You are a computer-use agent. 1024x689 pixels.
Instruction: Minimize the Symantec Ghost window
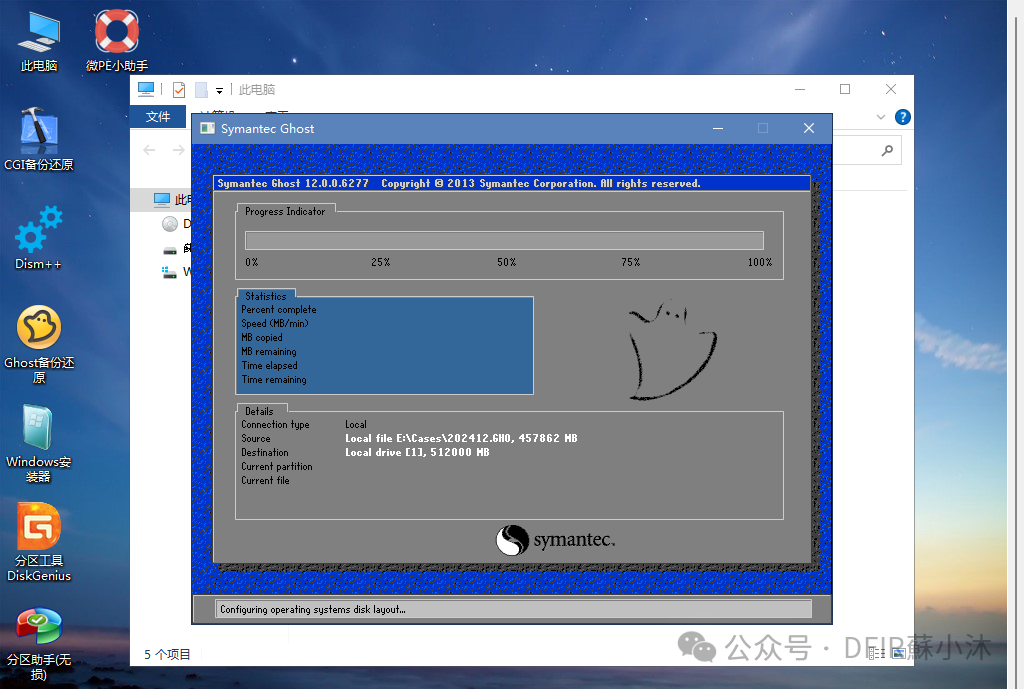(x=718, y=128)
